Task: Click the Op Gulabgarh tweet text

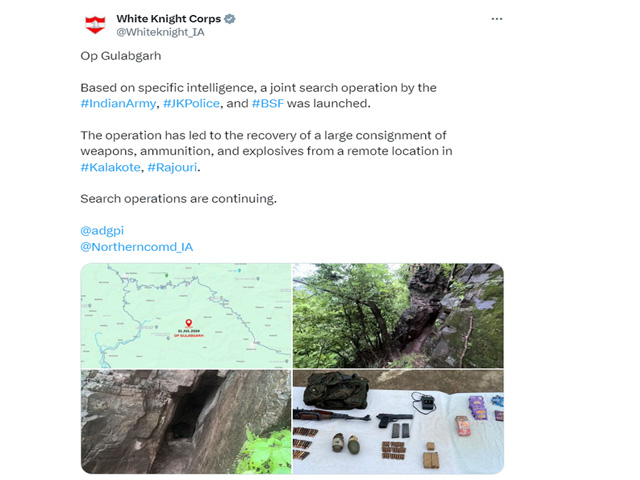Action: point(121,56)
